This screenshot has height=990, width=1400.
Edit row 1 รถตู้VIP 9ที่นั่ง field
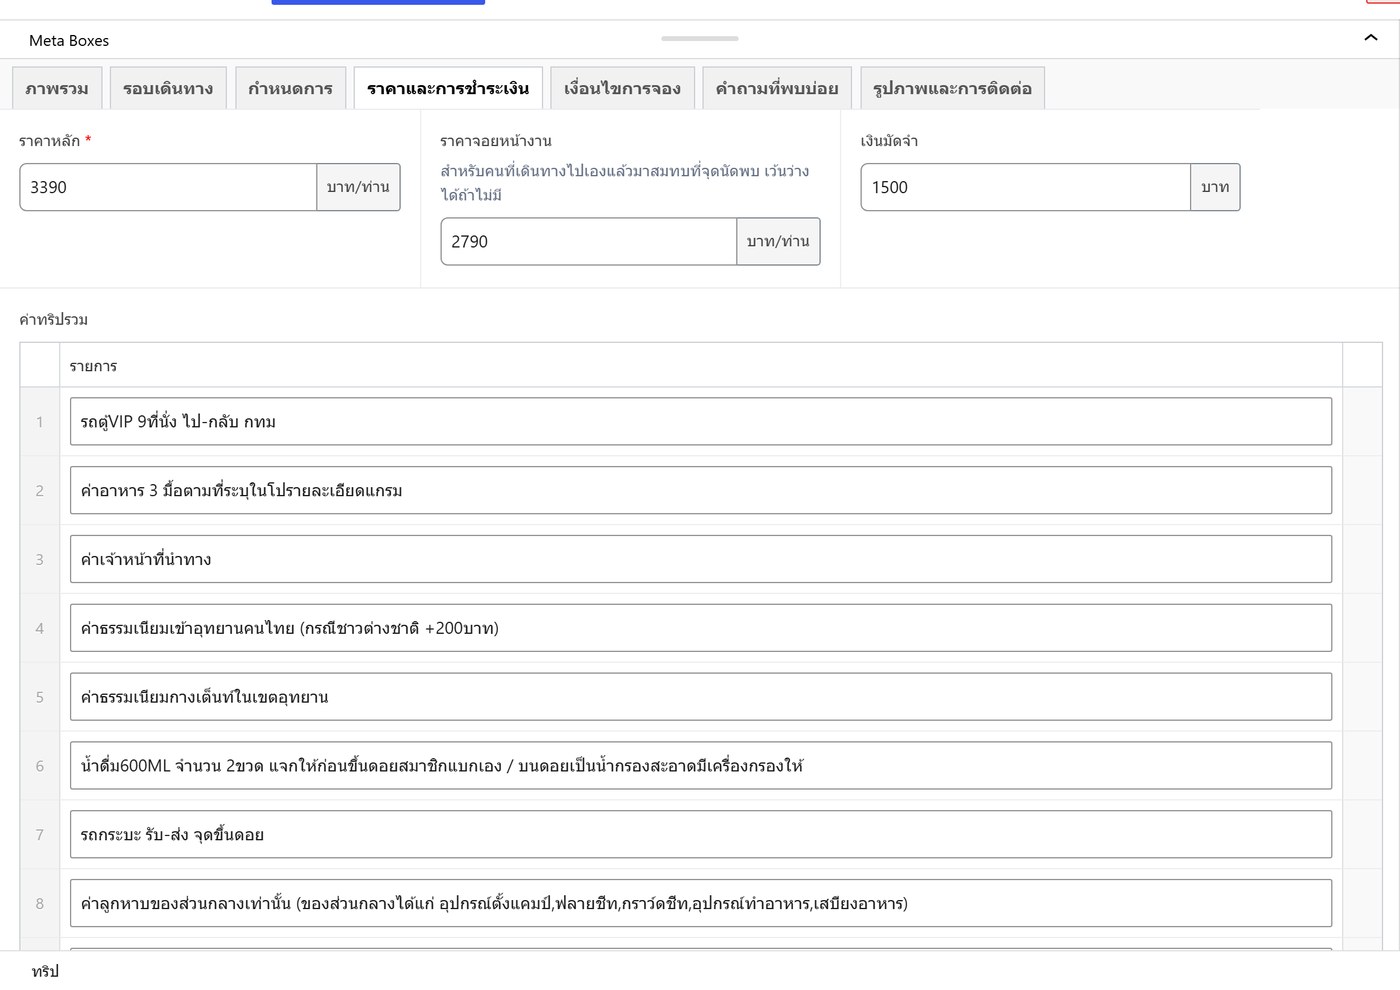(x=701, y=422)
